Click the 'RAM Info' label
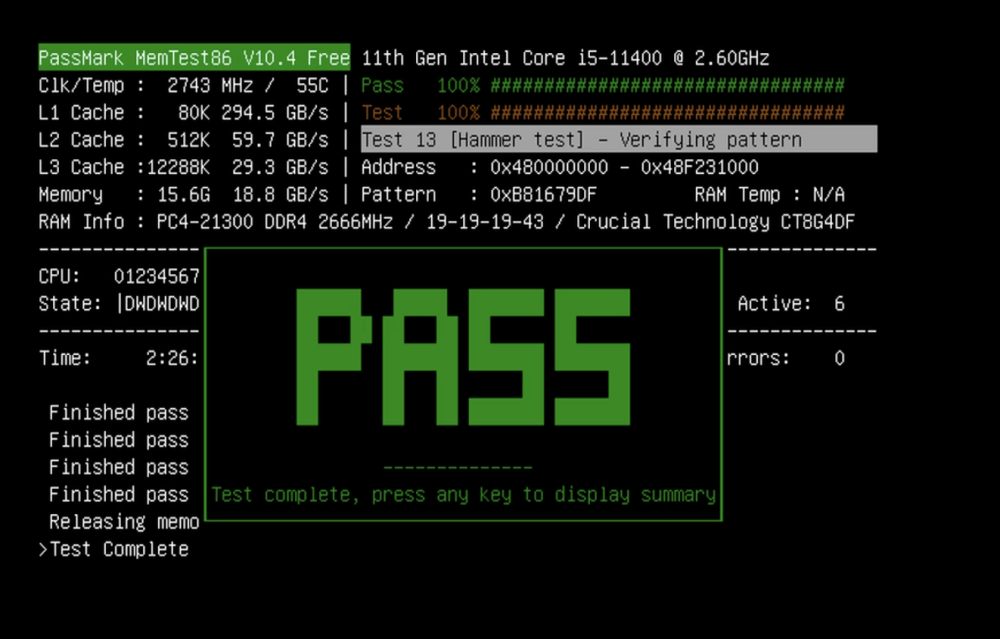This screenshot has height=639, width=1000. click(x=81, y=222)
